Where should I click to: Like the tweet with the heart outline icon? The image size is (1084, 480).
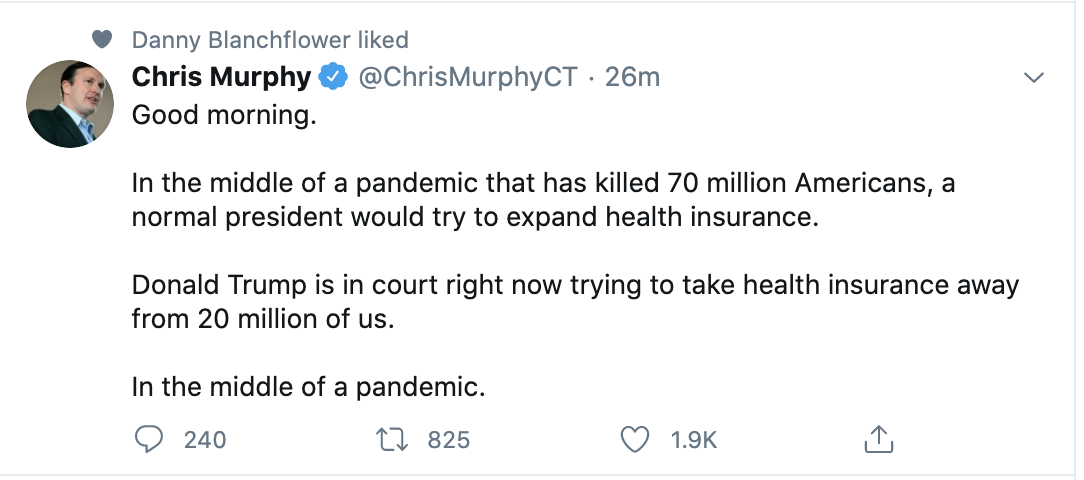click(634, 439)
